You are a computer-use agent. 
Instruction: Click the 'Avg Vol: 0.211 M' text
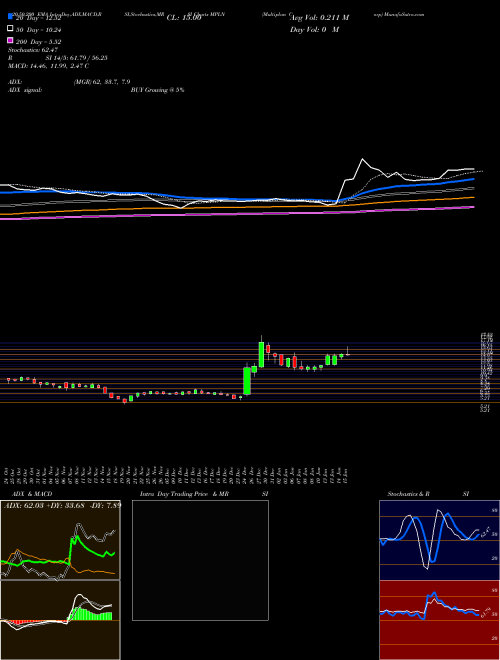click(319, 18)
